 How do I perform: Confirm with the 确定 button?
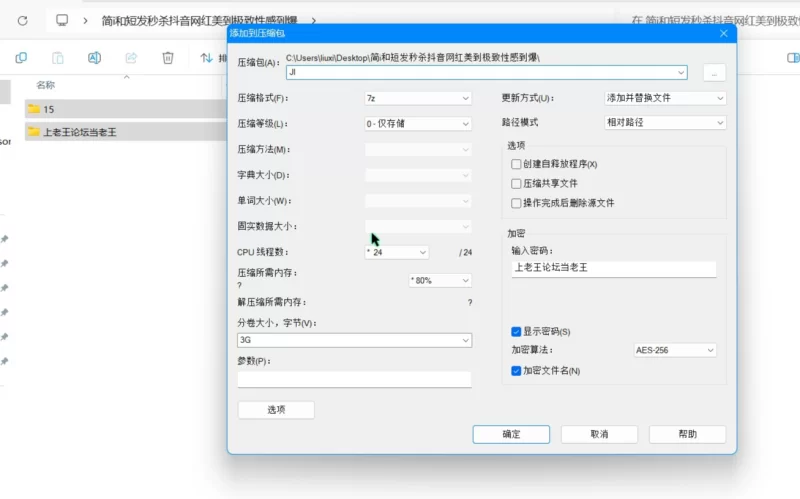click(511, 434)
